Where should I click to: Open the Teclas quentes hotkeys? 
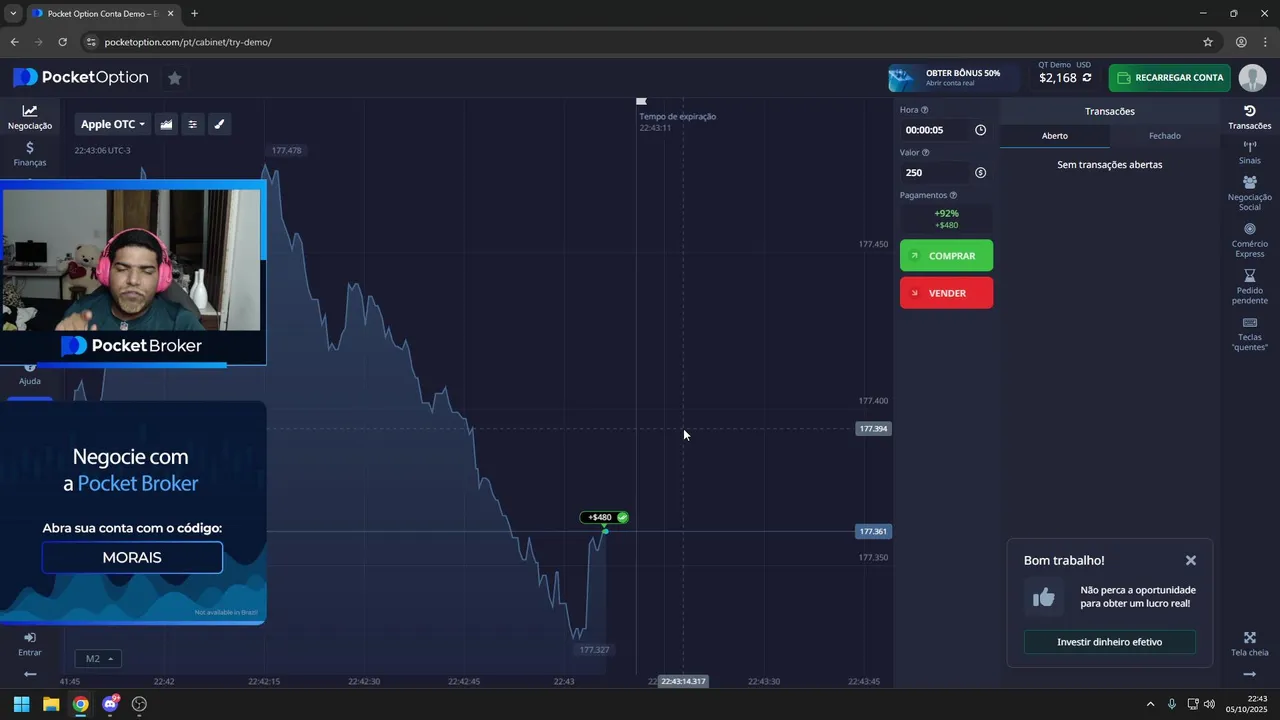point(1249,334)
